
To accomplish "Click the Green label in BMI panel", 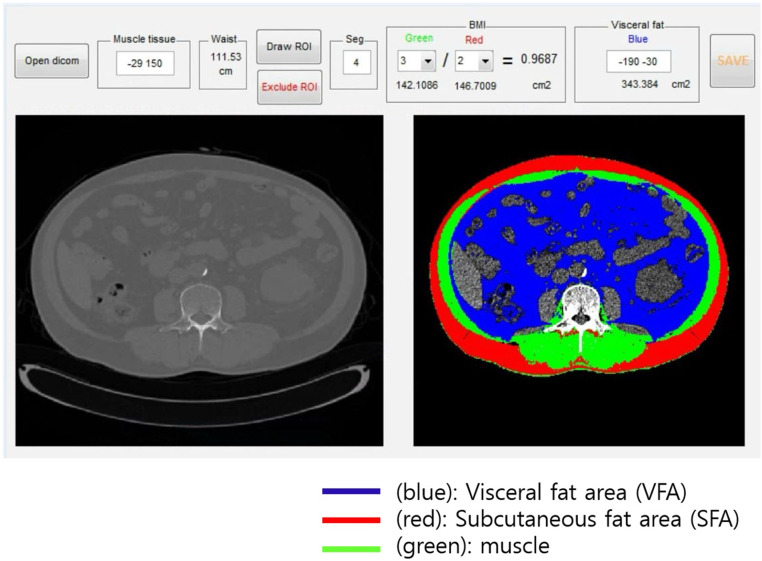I will point(419,38).
